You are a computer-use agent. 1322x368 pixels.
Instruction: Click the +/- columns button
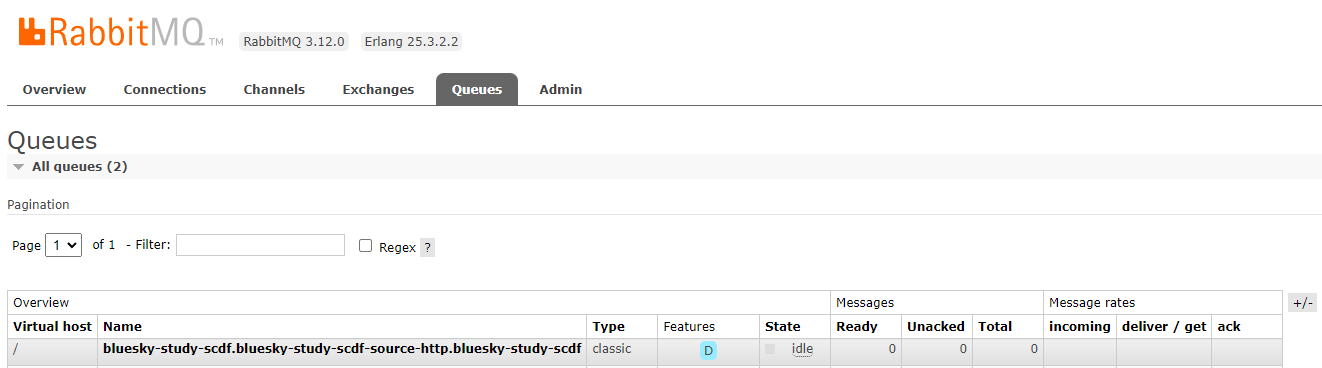pyautogui.click(x=1302, y=303)
